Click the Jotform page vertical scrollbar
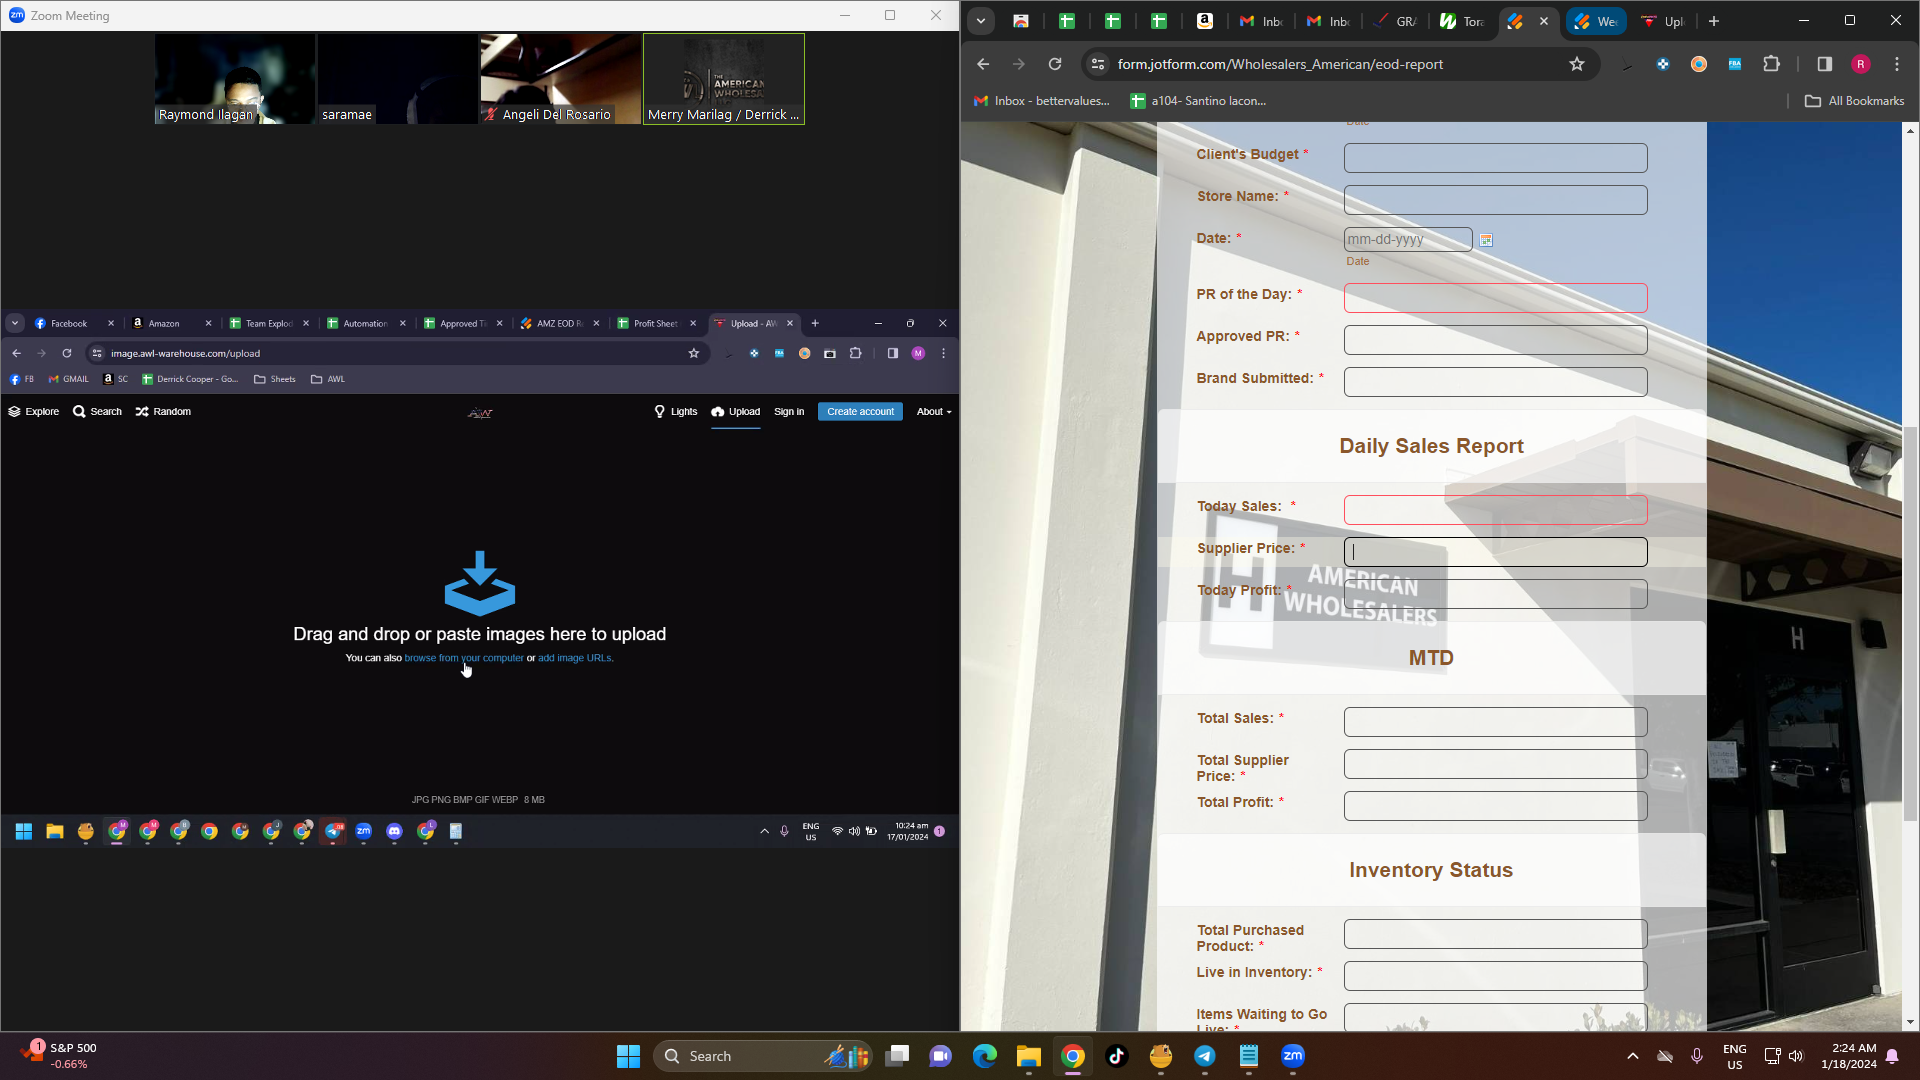The image size is (1920, 1080). click(x=1910, y=623)
